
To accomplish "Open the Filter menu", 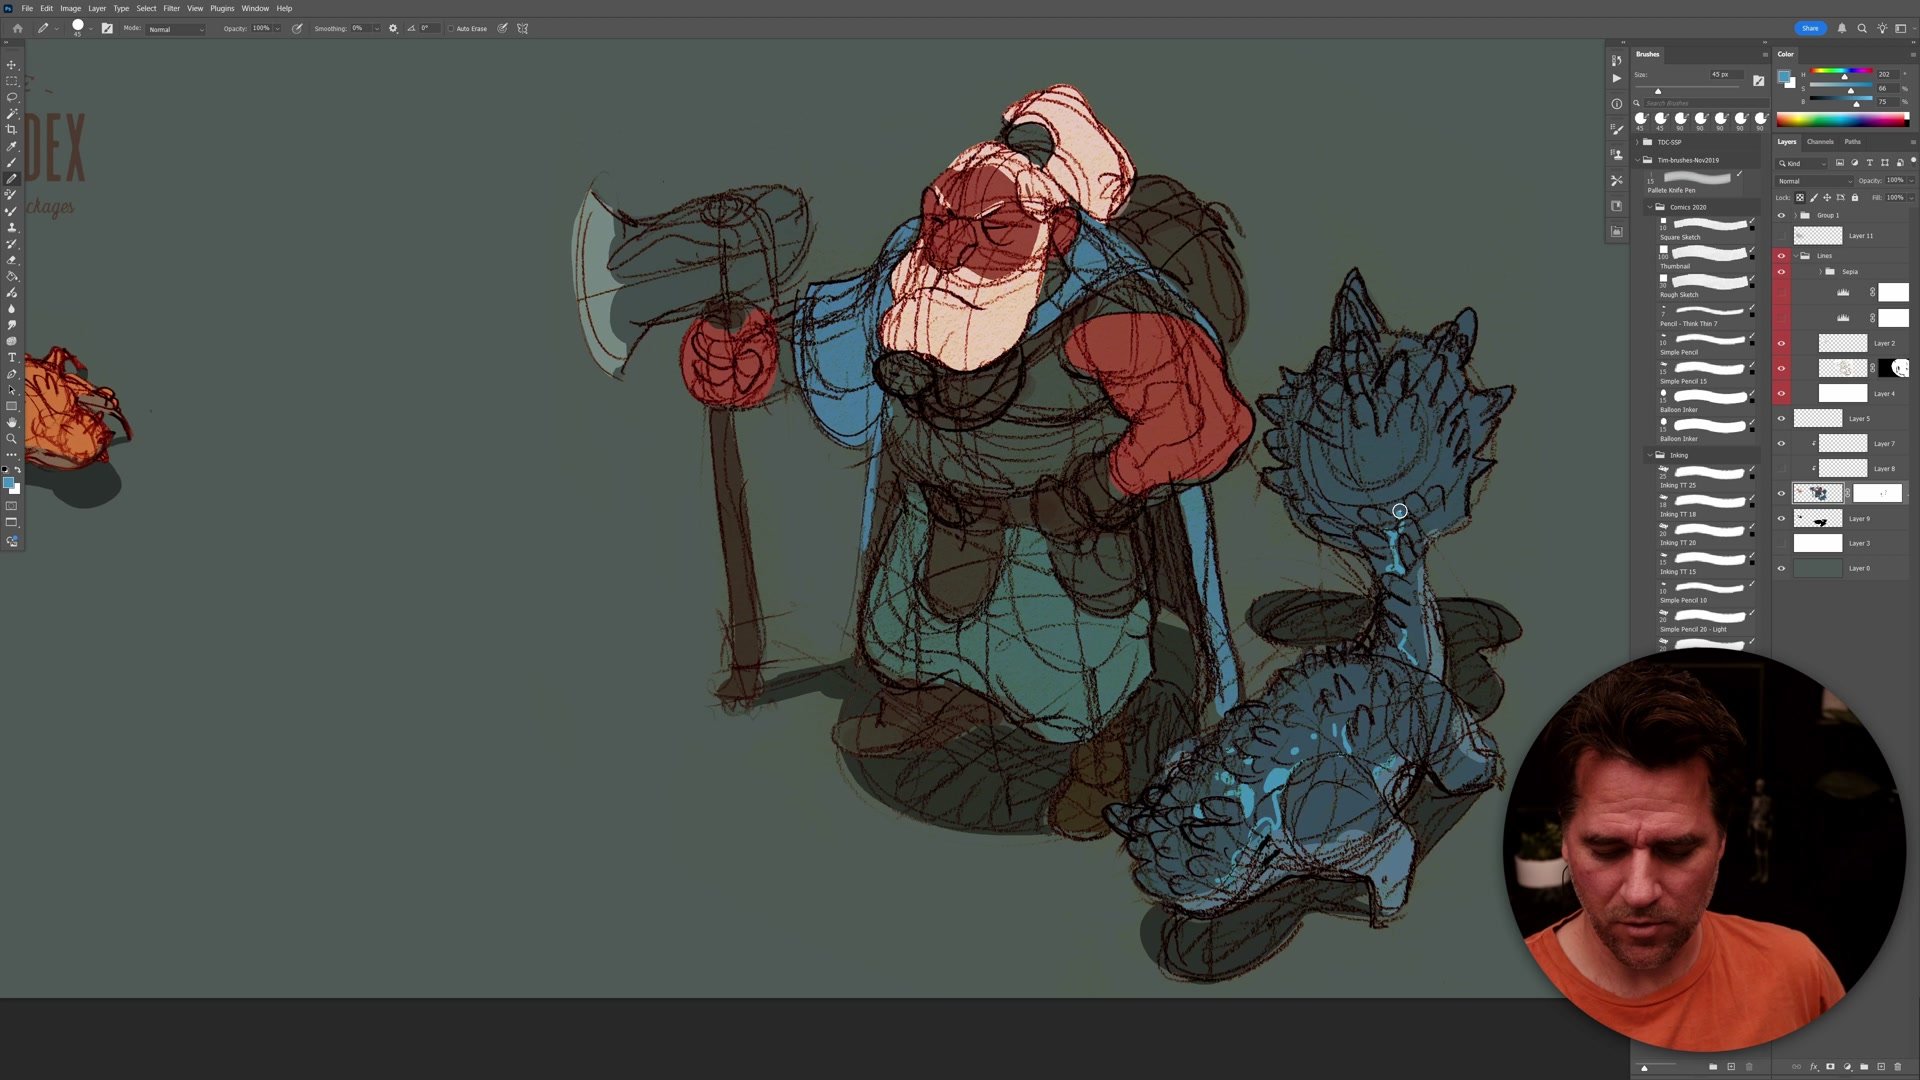I will click(x=171, y=8).
